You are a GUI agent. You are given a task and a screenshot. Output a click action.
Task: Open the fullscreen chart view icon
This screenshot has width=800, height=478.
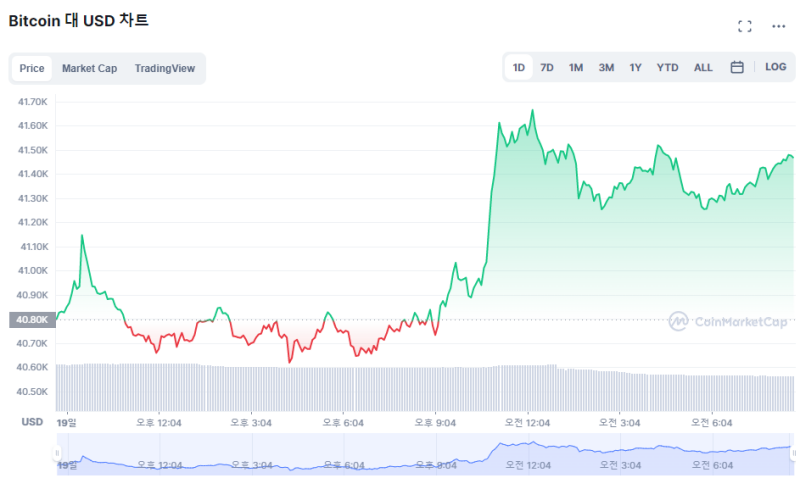[744, 27]
